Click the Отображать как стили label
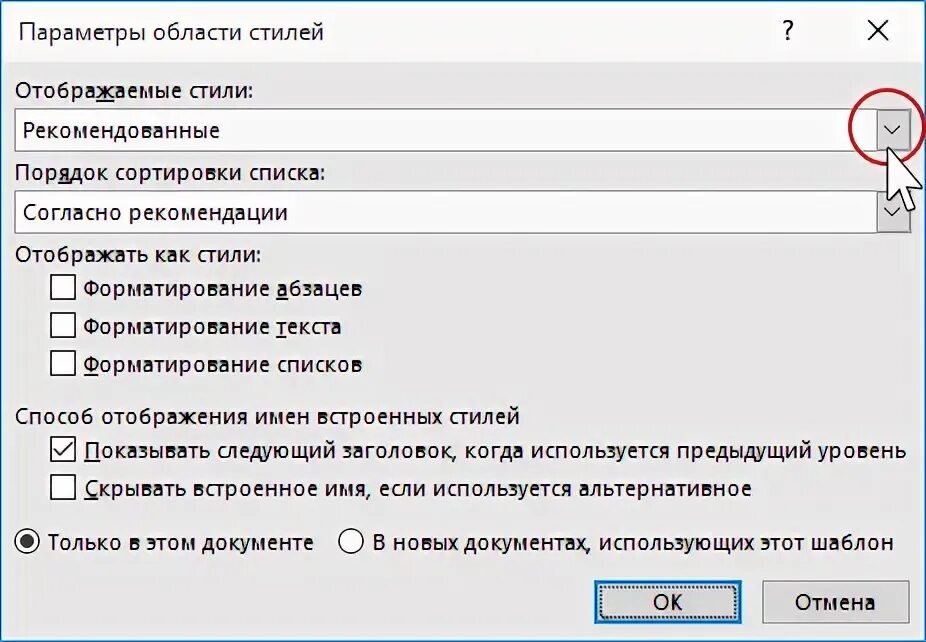926x642 pixels. [138, 255]
